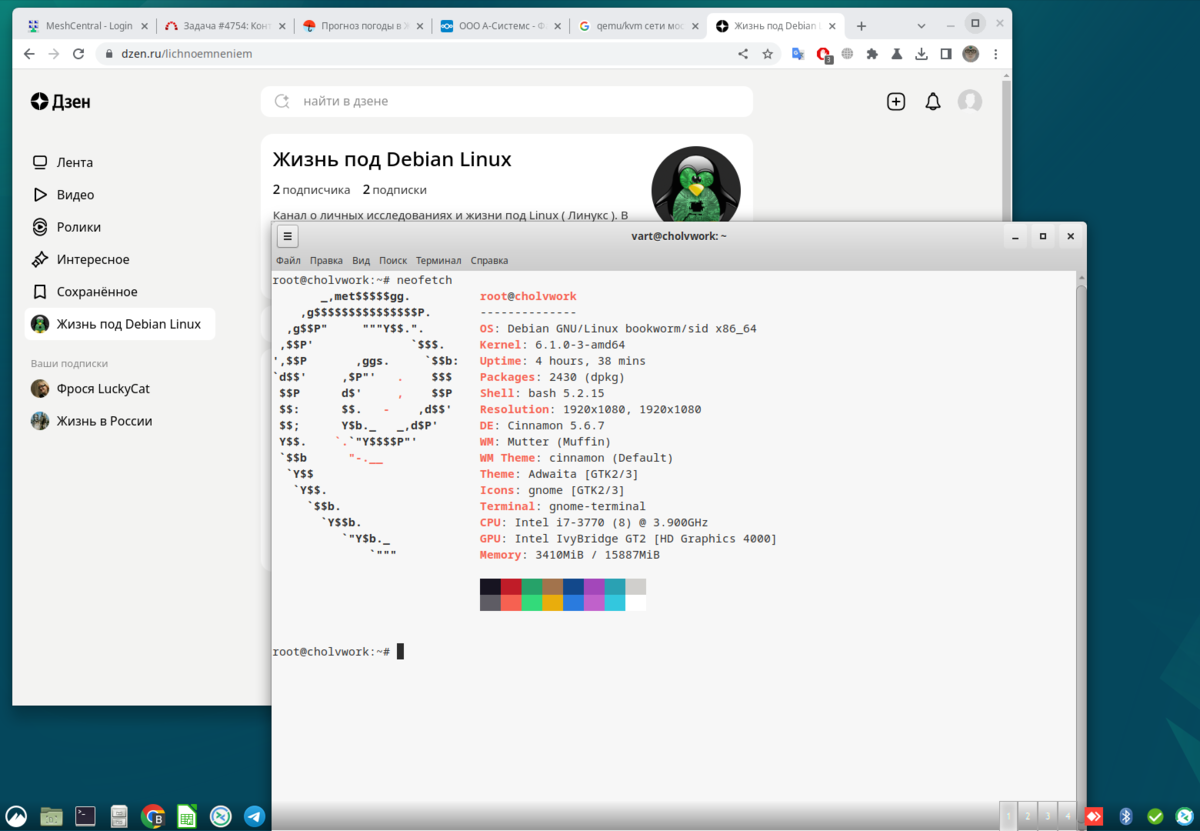Open Chrome from panel launcher
Image resolution: width=1200 pixels, height=831 pixels.
[x=153, y=816]
